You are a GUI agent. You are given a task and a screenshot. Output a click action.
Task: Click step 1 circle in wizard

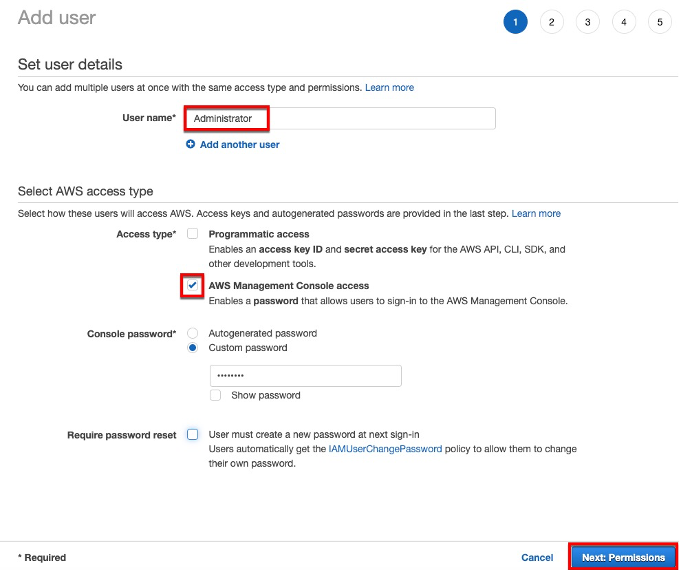[515, 22]
